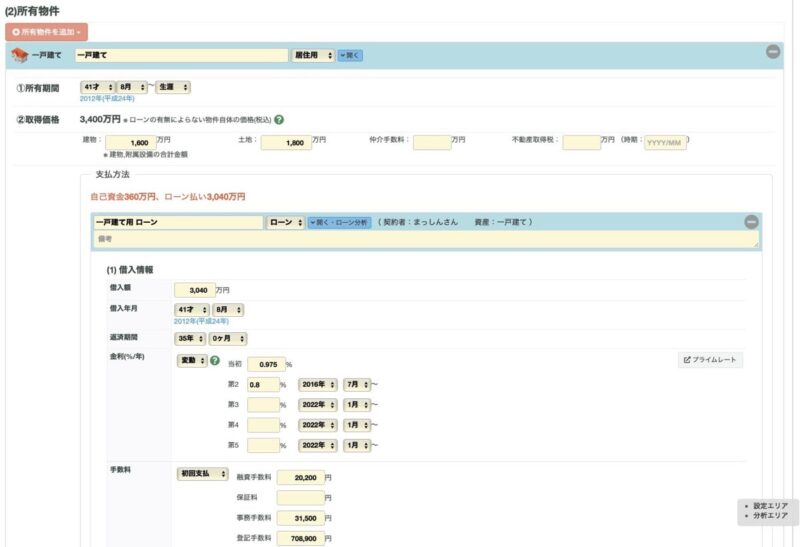This screenshot has height=547, width=800.
Task: Click the 一戸建て house icon
Action: 19,55
